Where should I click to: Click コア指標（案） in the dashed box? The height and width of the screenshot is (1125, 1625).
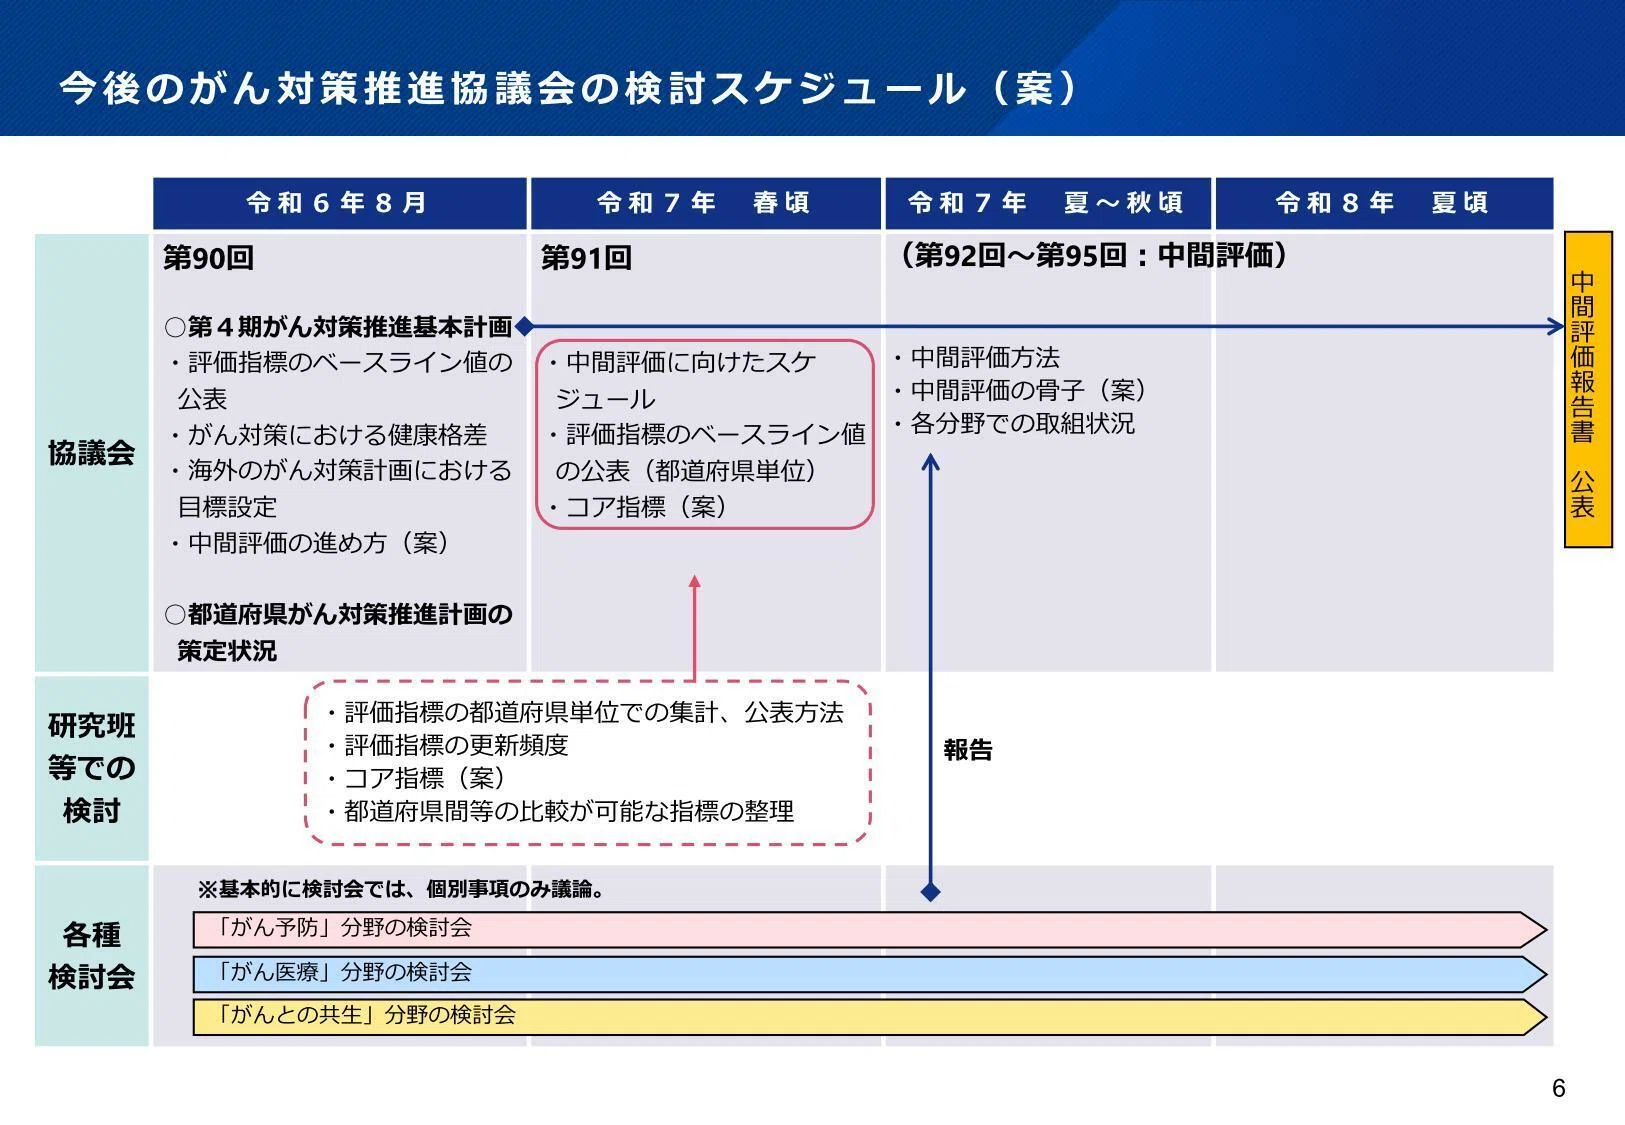[416, 778]
